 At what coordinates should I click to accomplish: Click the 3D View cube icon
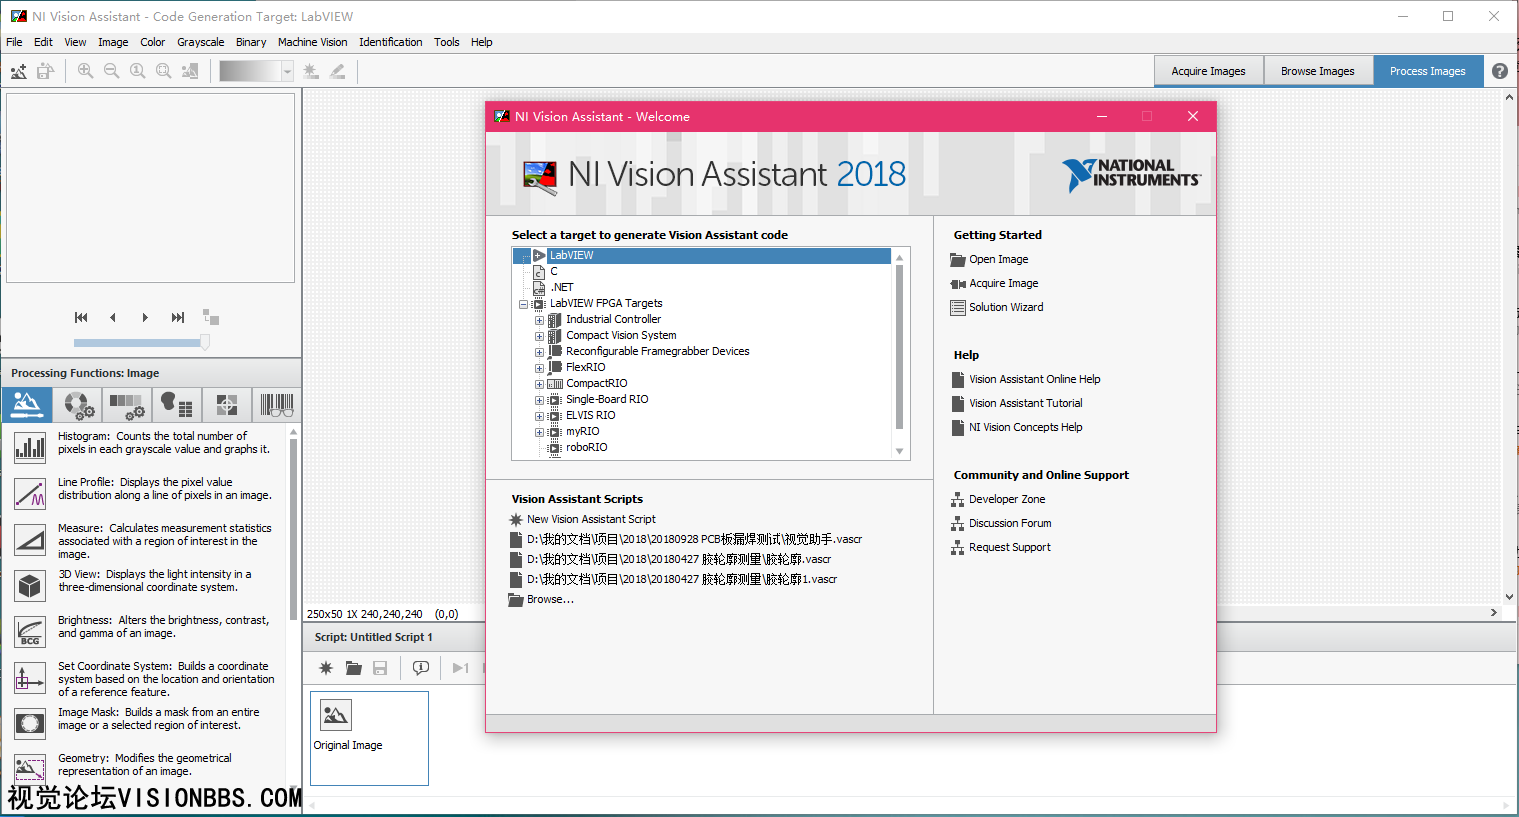[x=30, y=585]
